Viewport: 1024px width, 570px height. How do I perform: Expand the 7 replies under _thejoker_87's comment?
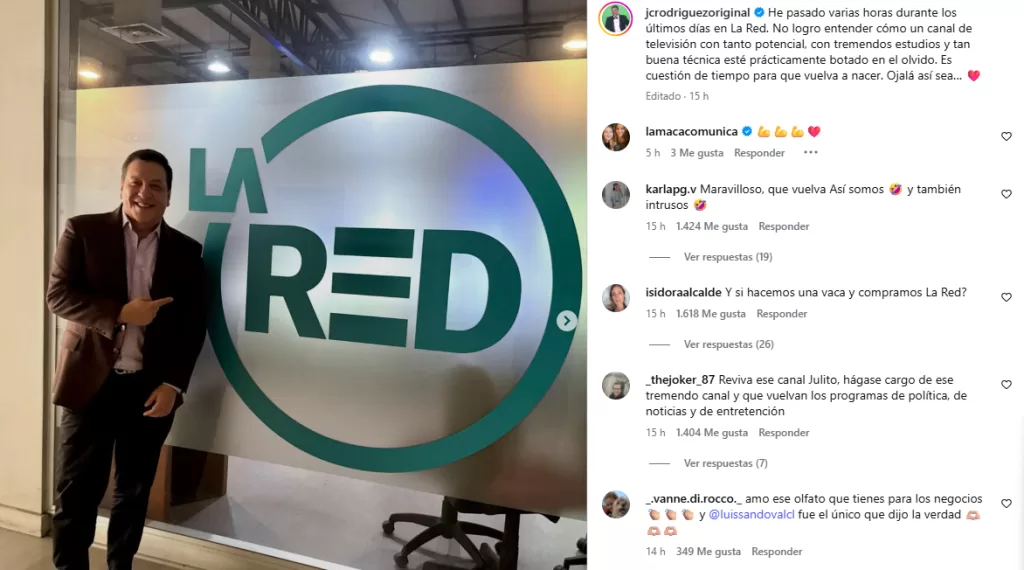[x=726, y=463]
